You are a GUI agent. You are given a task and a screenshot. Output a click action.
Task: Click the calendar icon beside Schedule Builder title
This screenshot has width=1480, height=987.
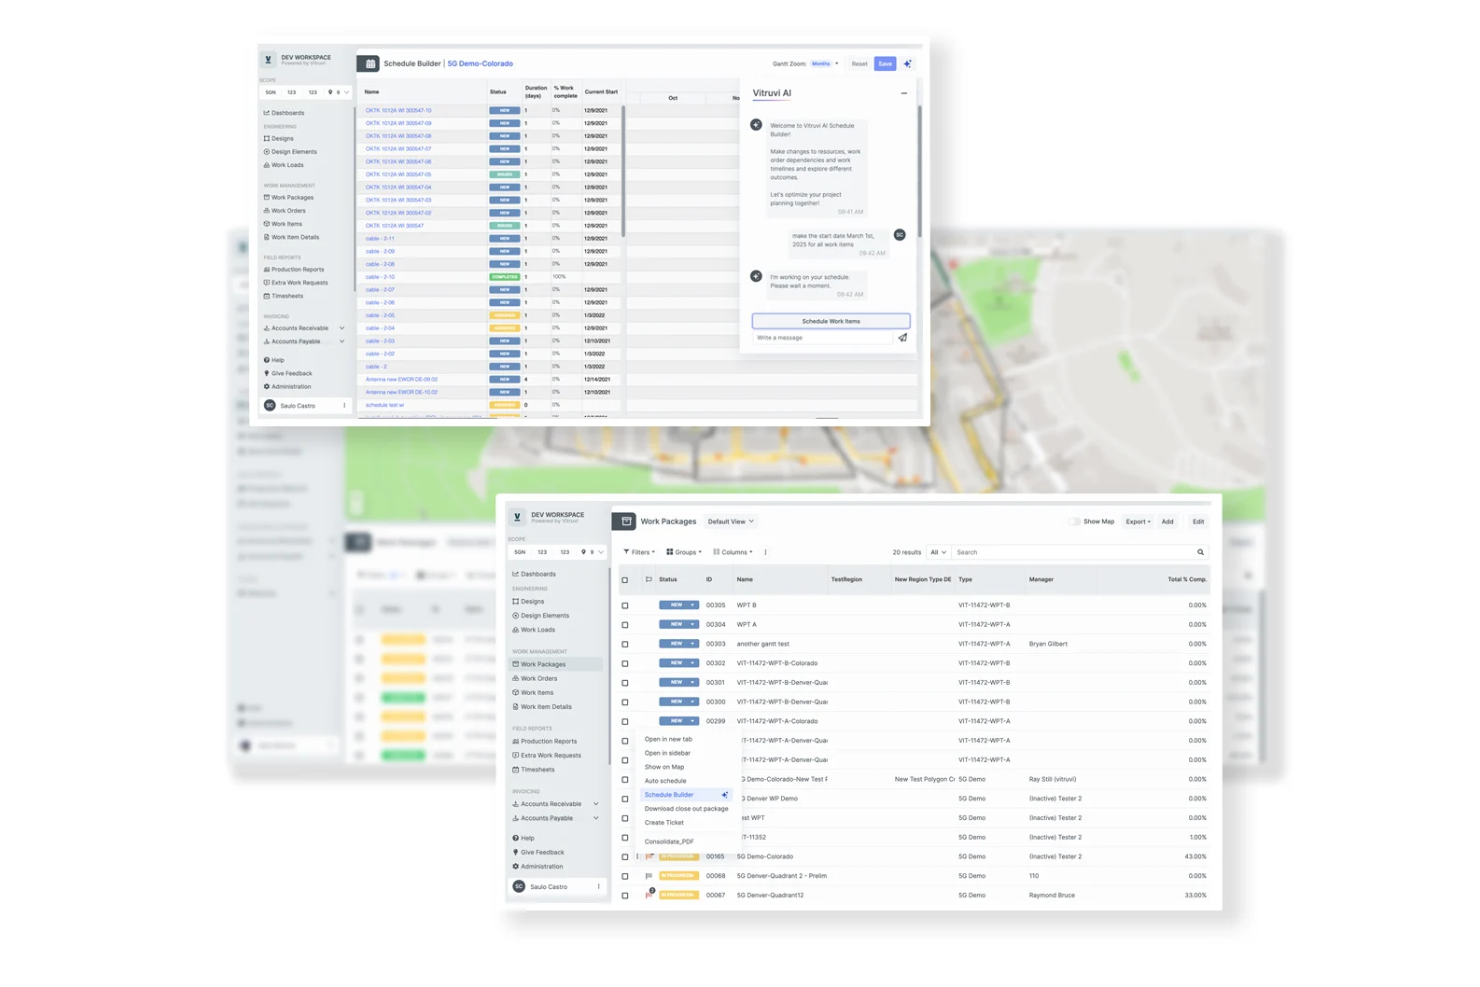pyautogui.click(x=369, y=63)
